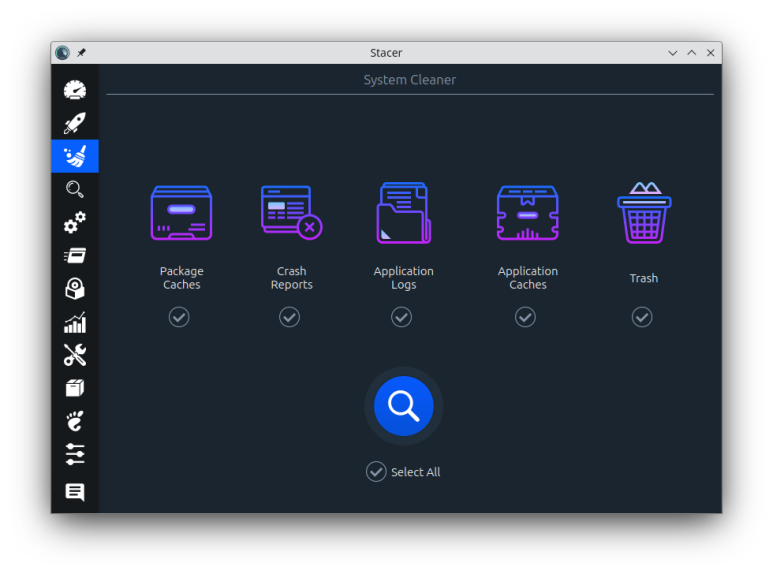Click the Trash basket icon
Image resolution: width=773 pixels, height=574 pixels.
pos(644,213)
